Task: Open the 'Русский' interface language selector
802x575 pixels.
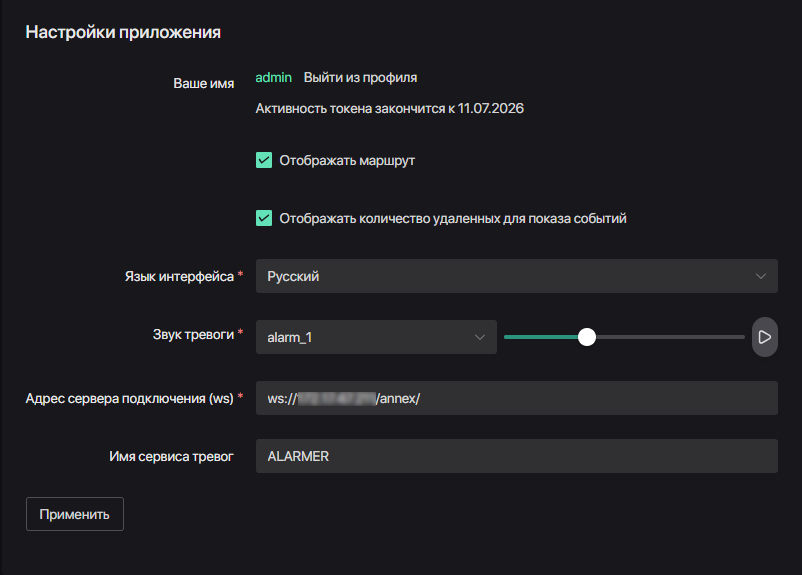Action: (x=500, y=276)
